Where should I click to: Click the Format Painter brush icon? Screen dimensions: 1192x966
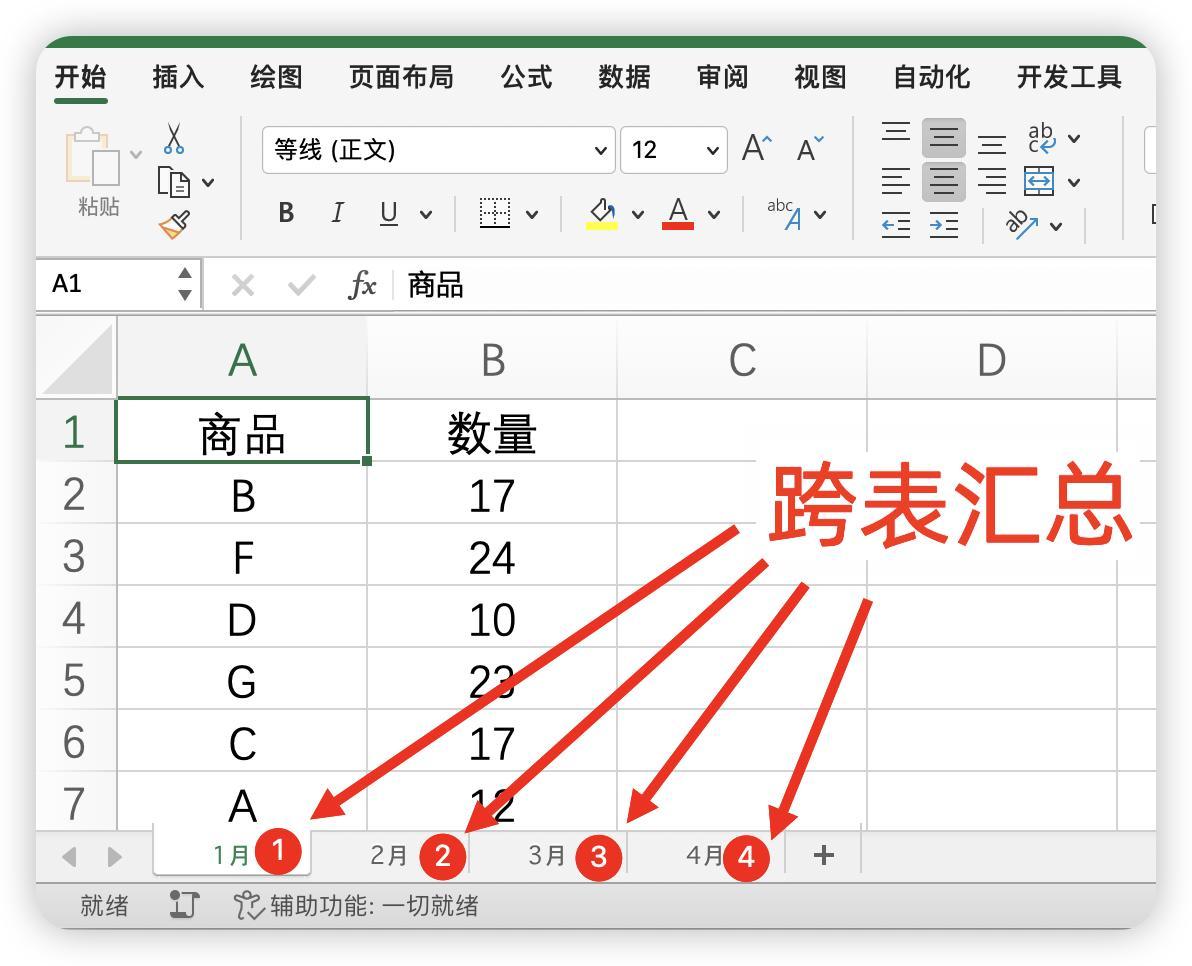point(174,225)
